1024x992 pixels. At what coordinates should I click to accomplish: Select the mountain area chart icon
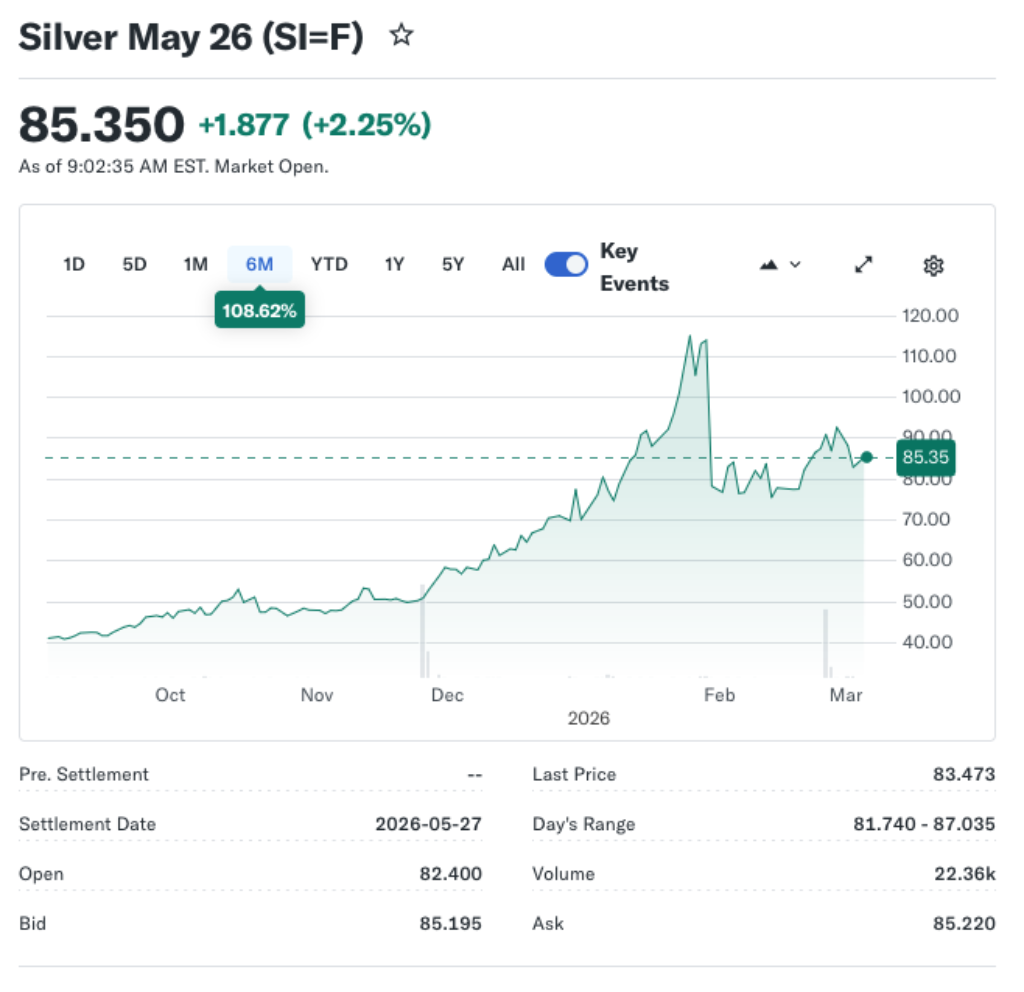click(x=768, y=265)
